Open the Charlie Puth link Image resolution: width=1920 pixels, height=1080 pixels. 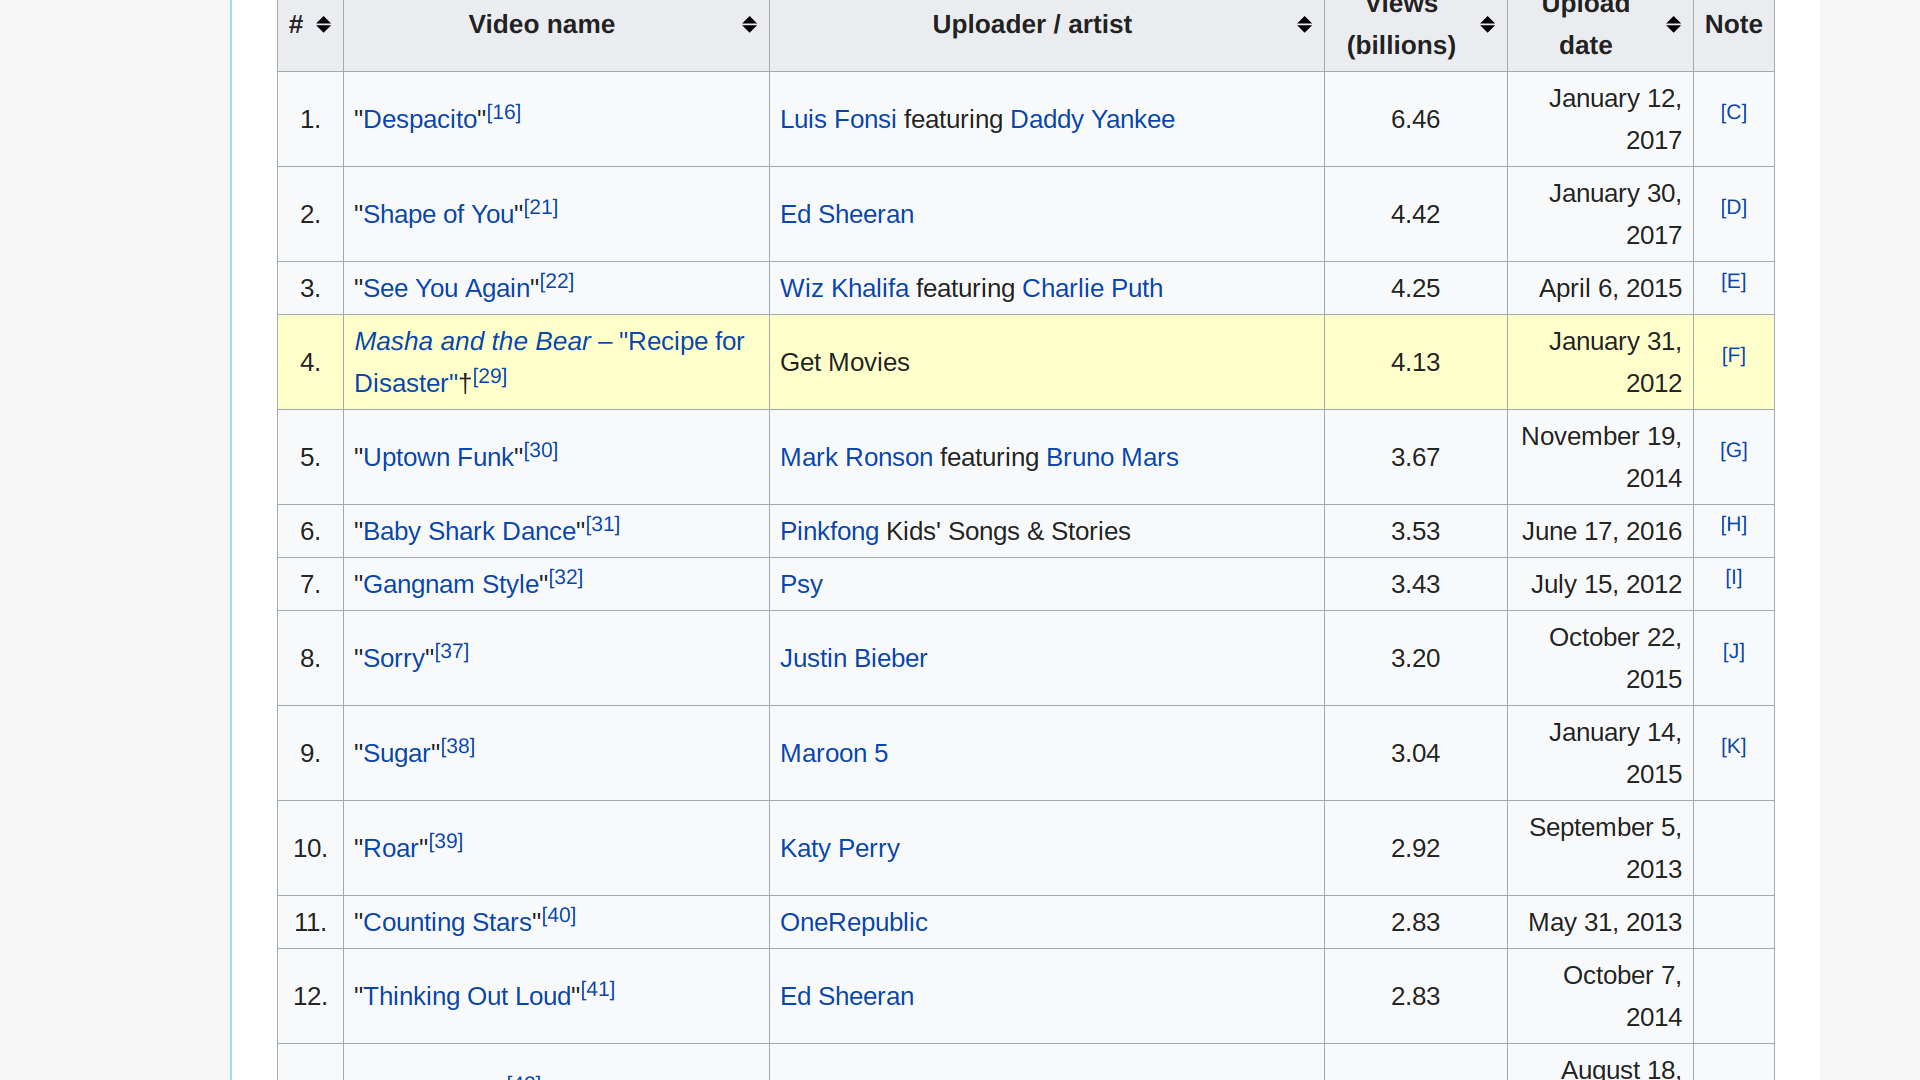1092,289
